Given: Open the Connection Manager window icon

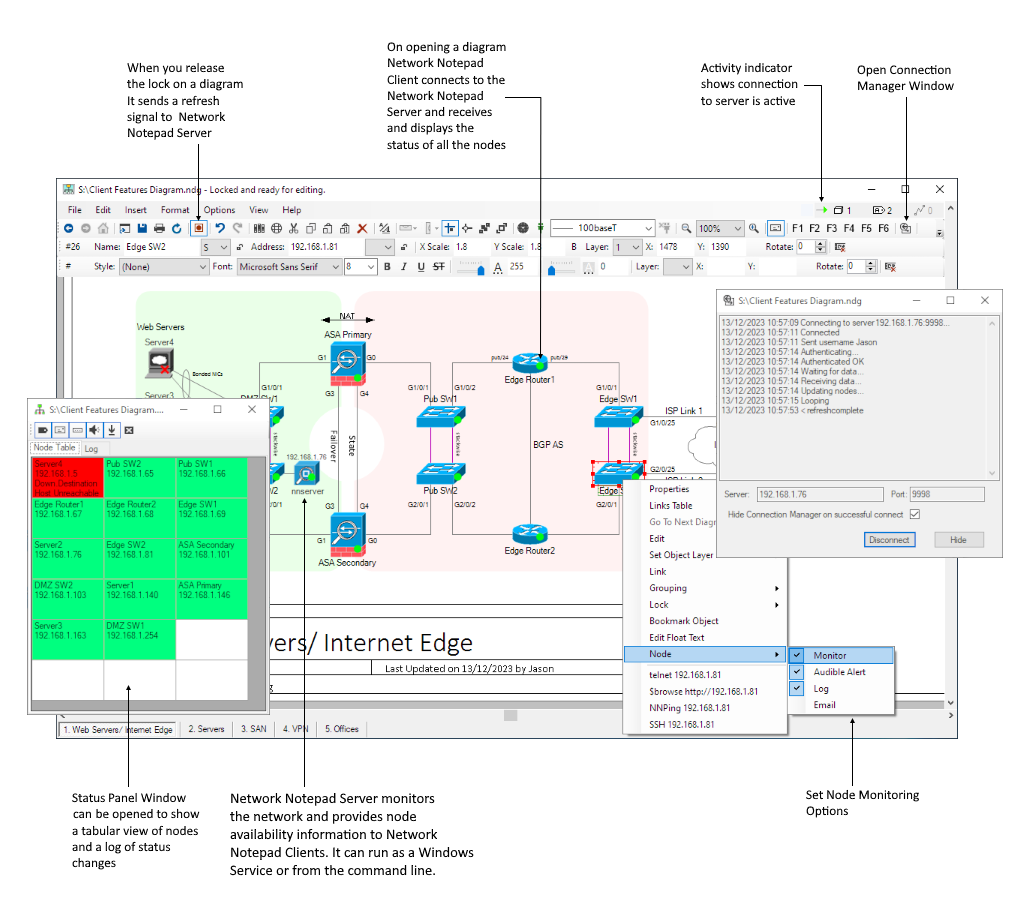Looking at the screenshot, I should tap(905, 228).
